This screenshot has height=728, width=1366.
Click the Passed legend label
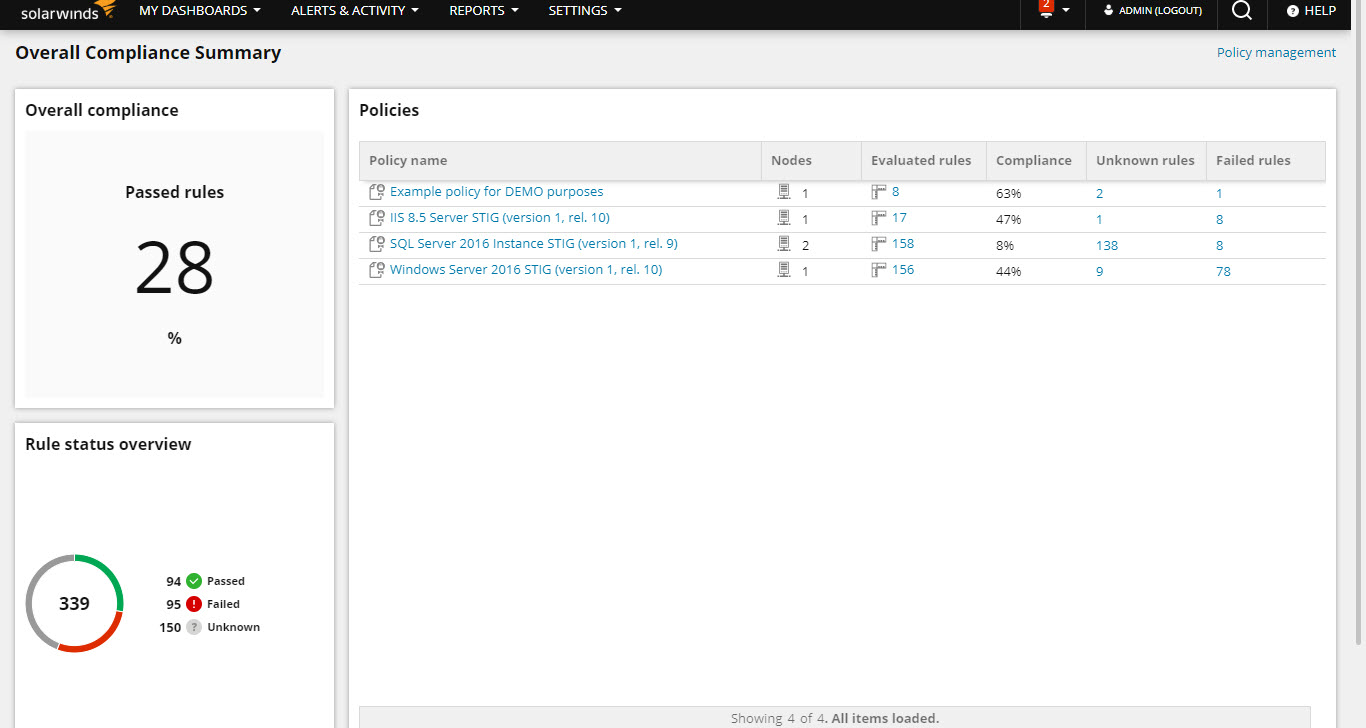click(226, 581)
